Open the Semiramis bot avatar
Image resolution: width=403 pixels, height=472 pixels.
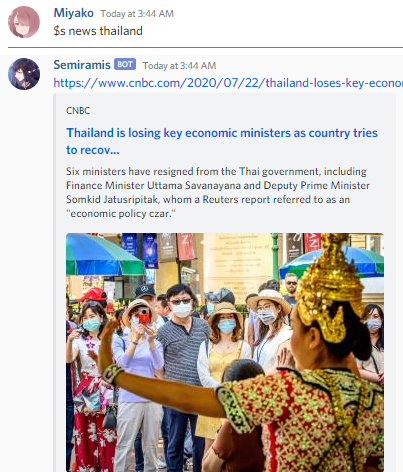click(x=24, y=74)
